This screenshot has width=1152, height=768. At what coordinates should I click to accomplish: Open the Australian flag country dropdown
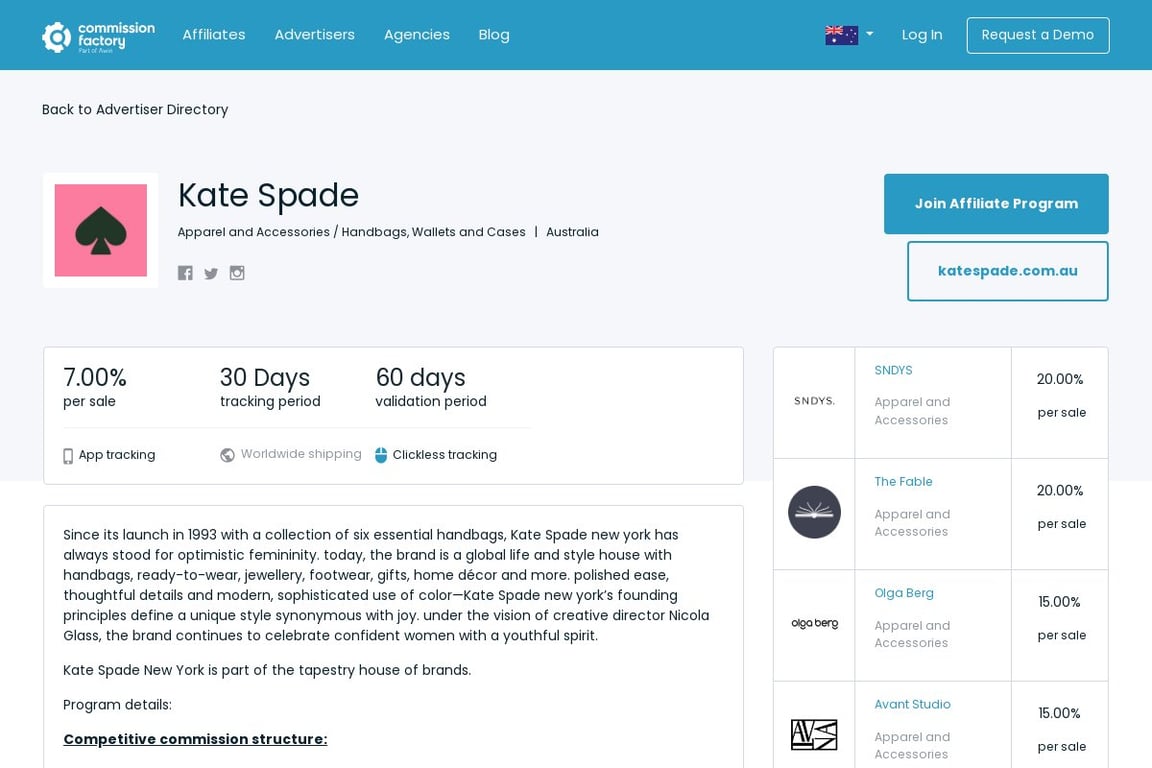[x=849, y=35]
